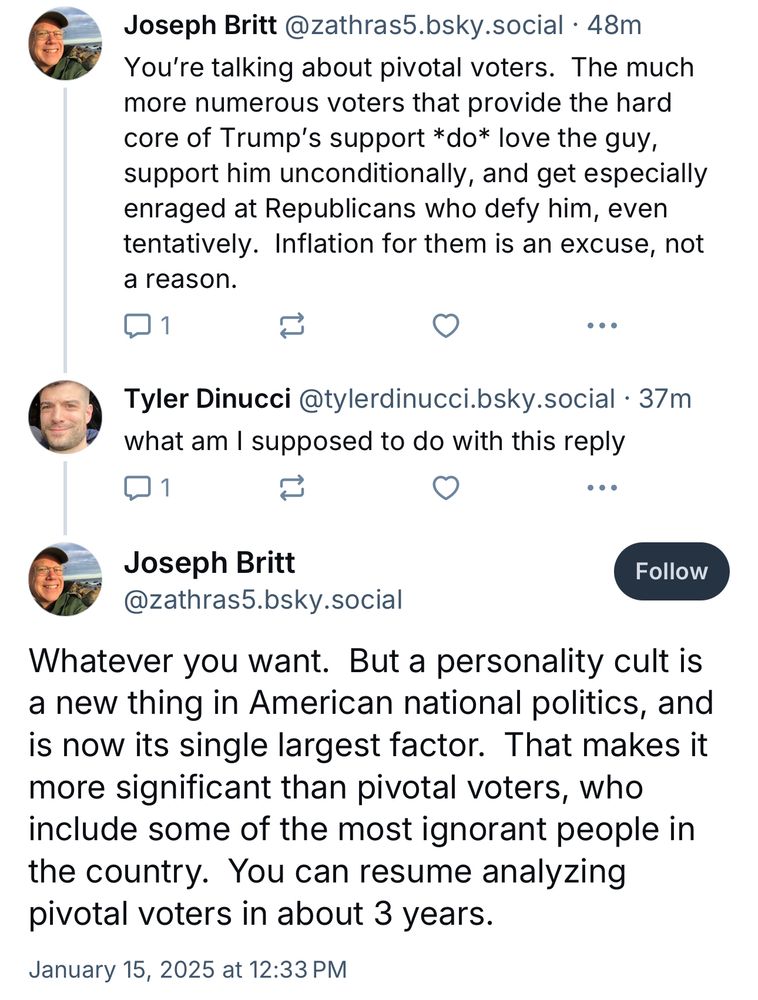
Task: Follow Joseph Britt
Action: [x=671, y=571]
